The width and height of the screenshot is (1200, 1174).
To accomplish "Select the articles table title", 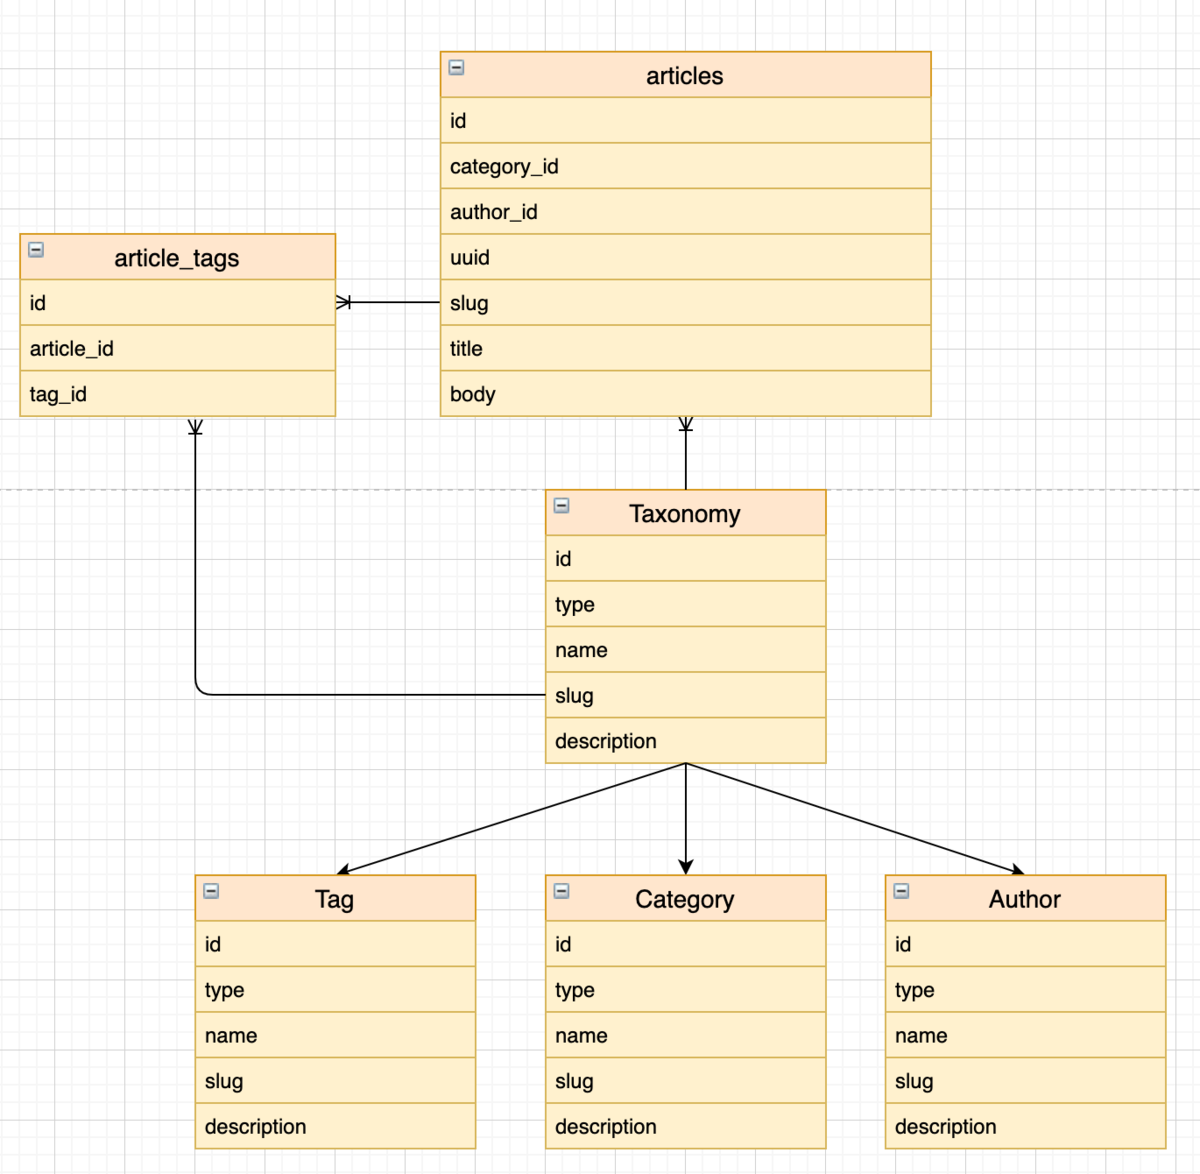I will coord(685,76).
